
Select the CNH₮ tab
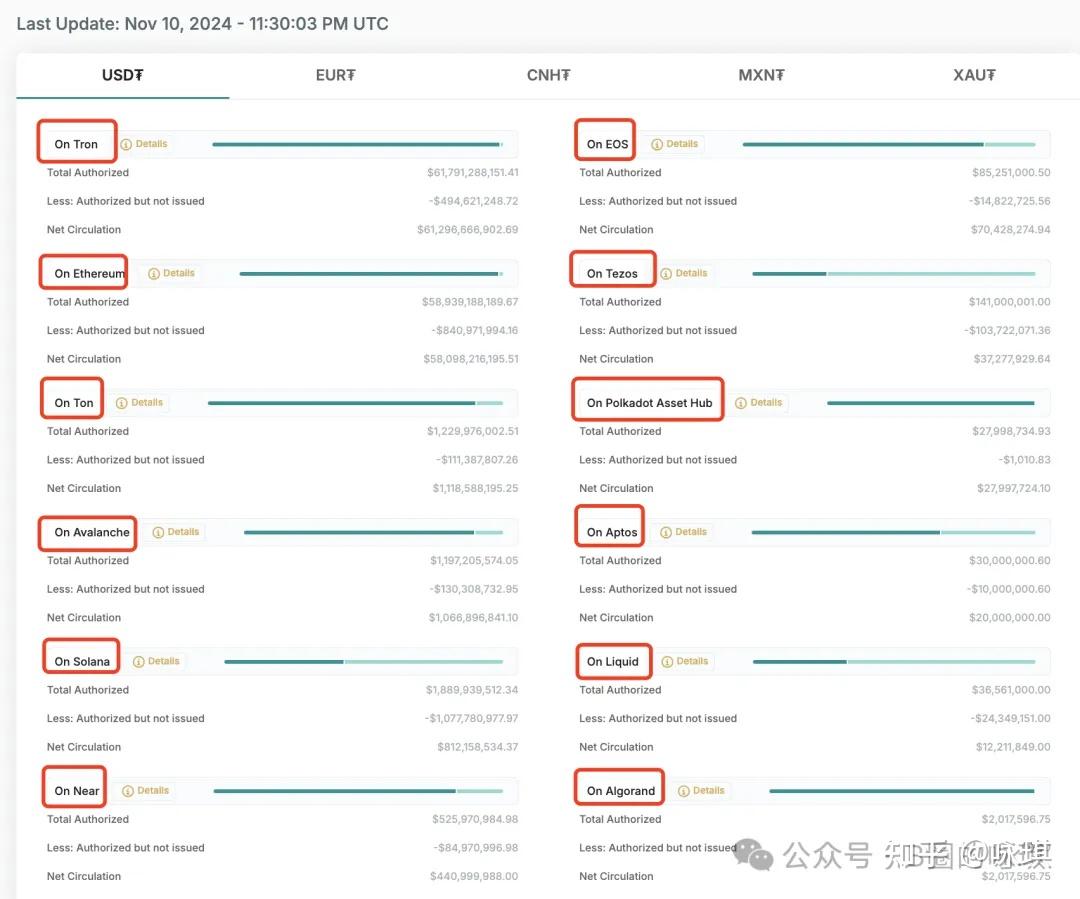coord(548,75)
